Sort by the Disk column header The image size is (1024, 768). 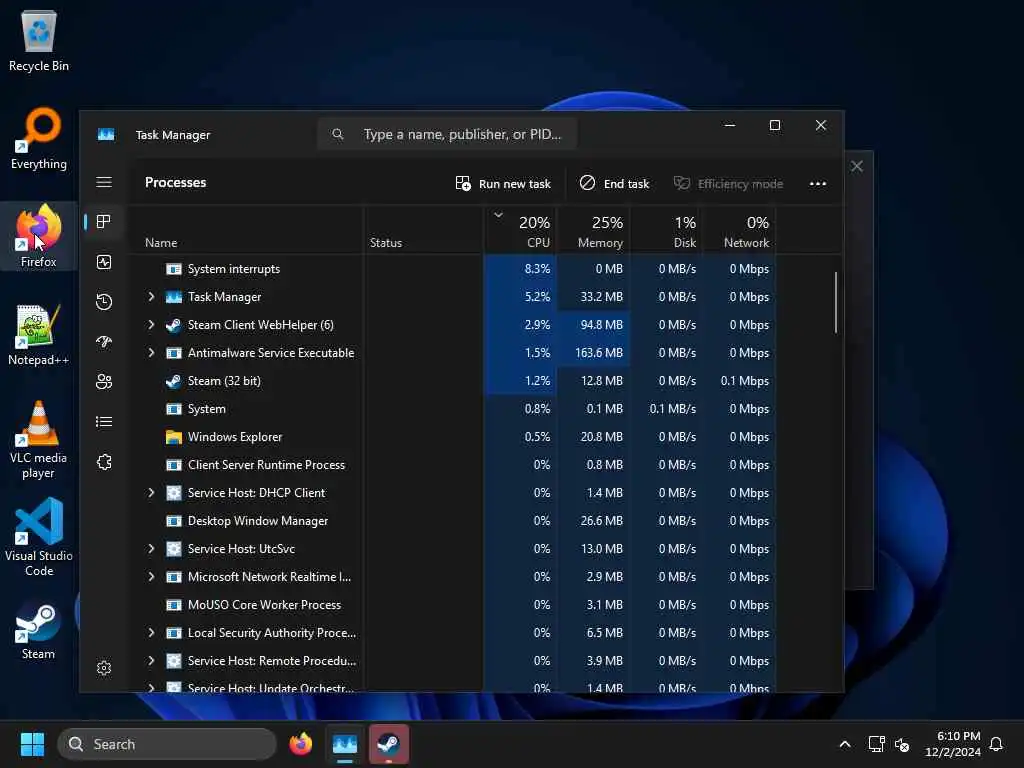[666, 232]
